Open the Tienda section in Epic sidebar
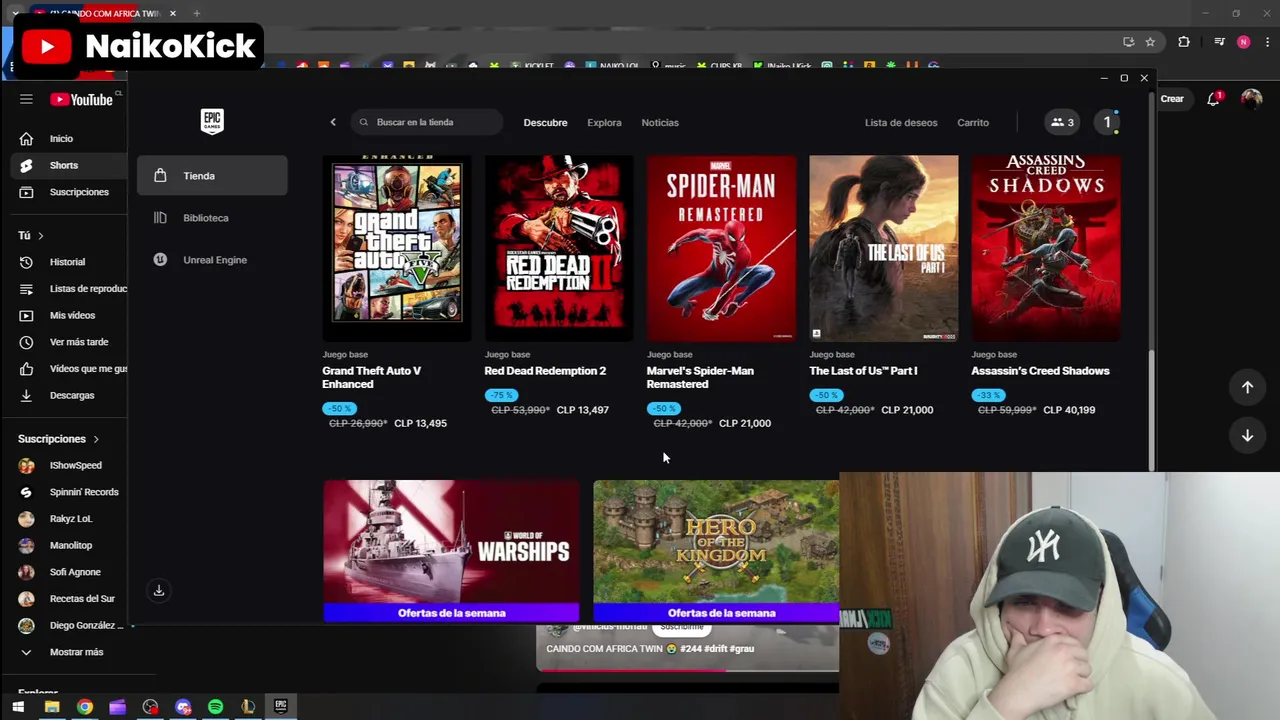1280x720 pixels. tap(212, 176)
